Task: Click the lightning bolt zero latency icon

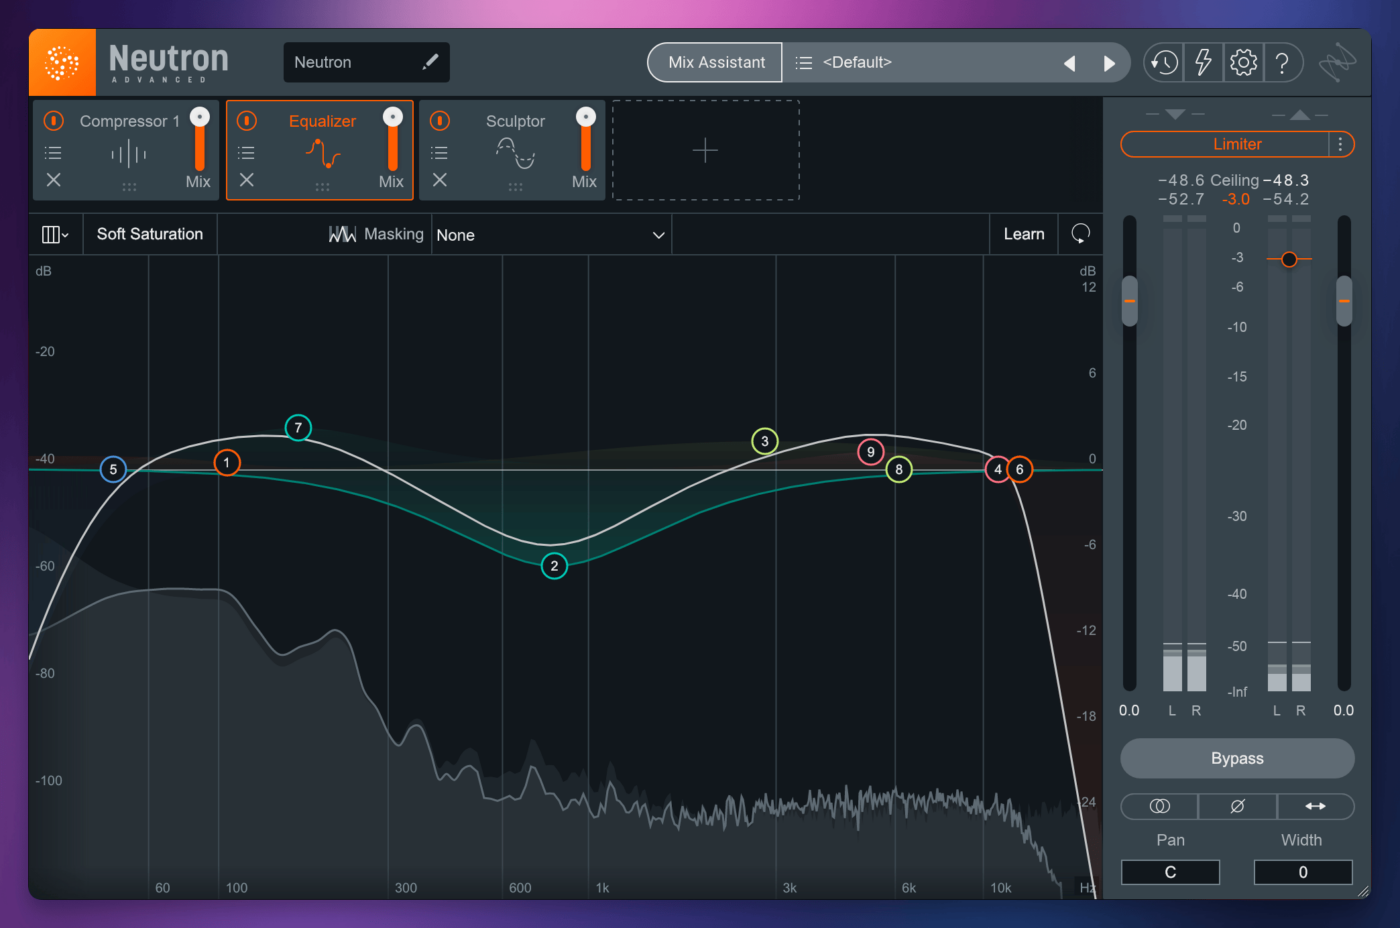Action: 1203,62
